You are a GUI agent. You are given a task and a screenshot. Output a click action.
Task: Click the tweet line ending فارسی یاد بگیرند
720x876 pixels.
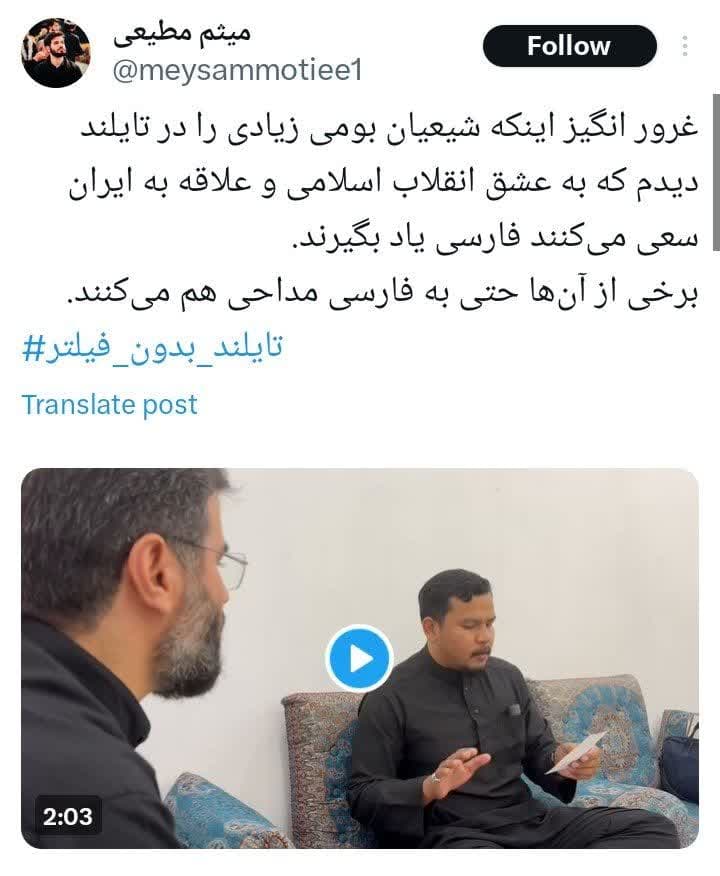[497, 239]
